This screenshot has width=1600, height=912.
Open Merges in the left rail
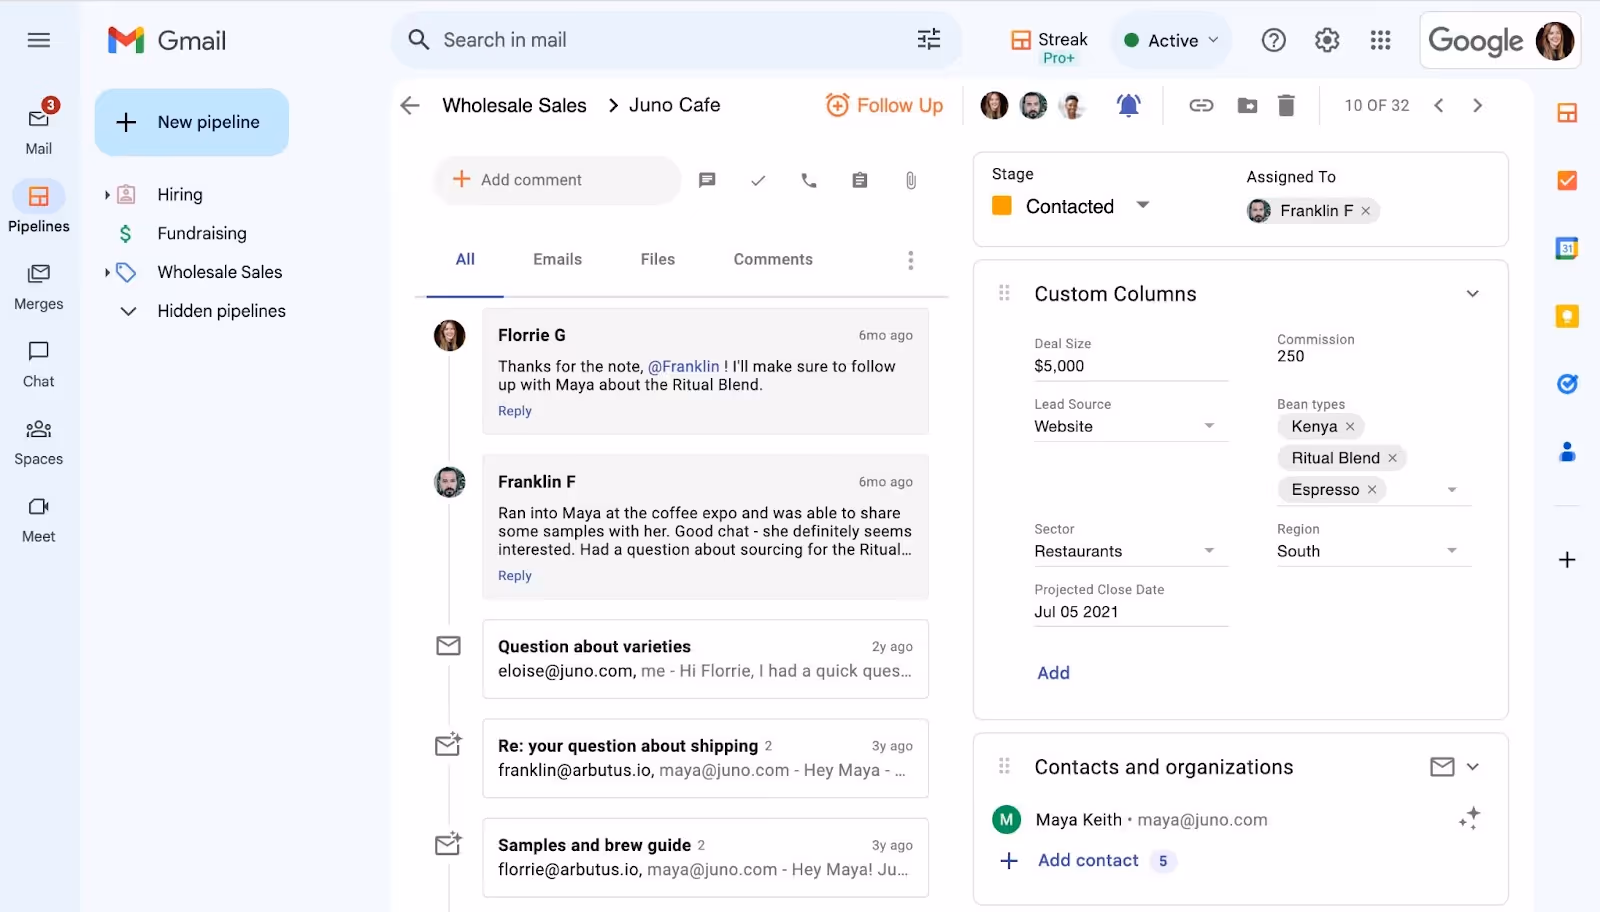39,286
